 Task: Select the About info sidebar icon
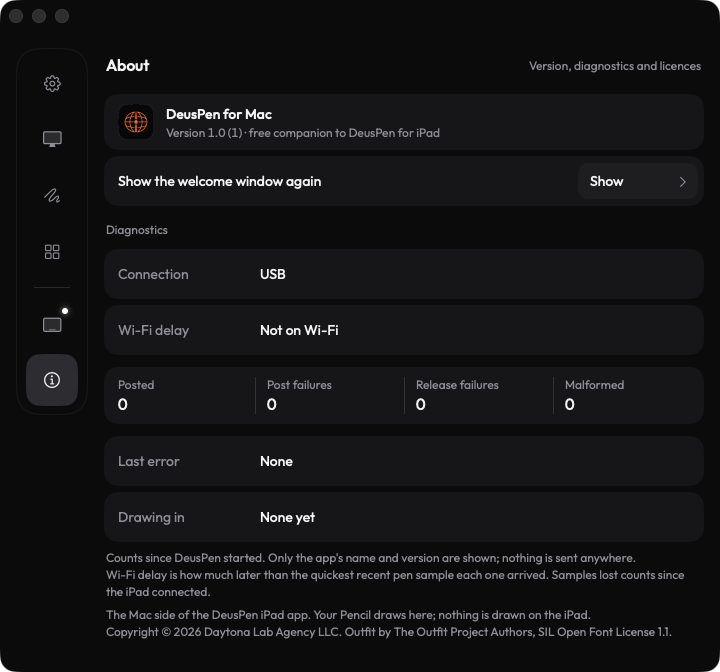(52, 380)
